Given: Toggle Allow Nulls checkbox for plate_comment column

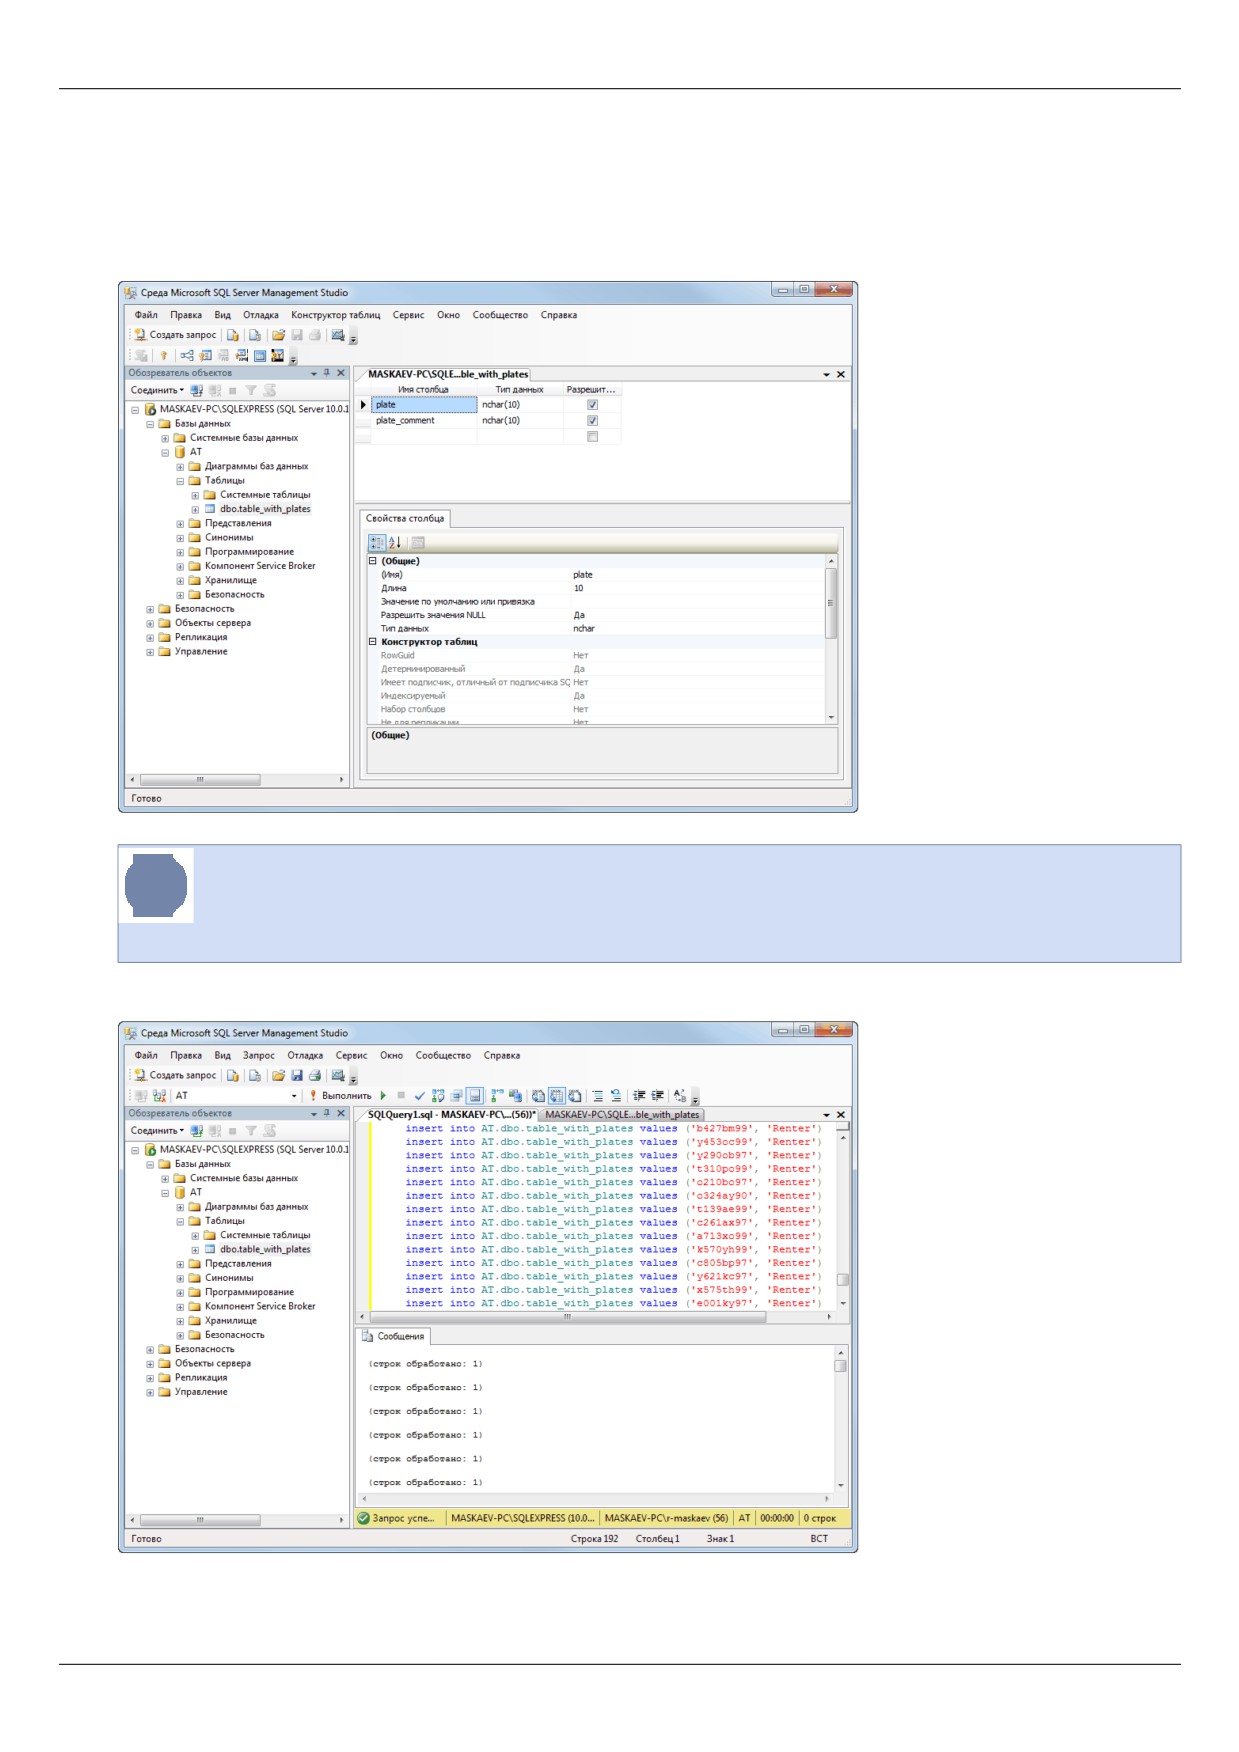Looking at the screenshot, I should [x=592, y=421].
